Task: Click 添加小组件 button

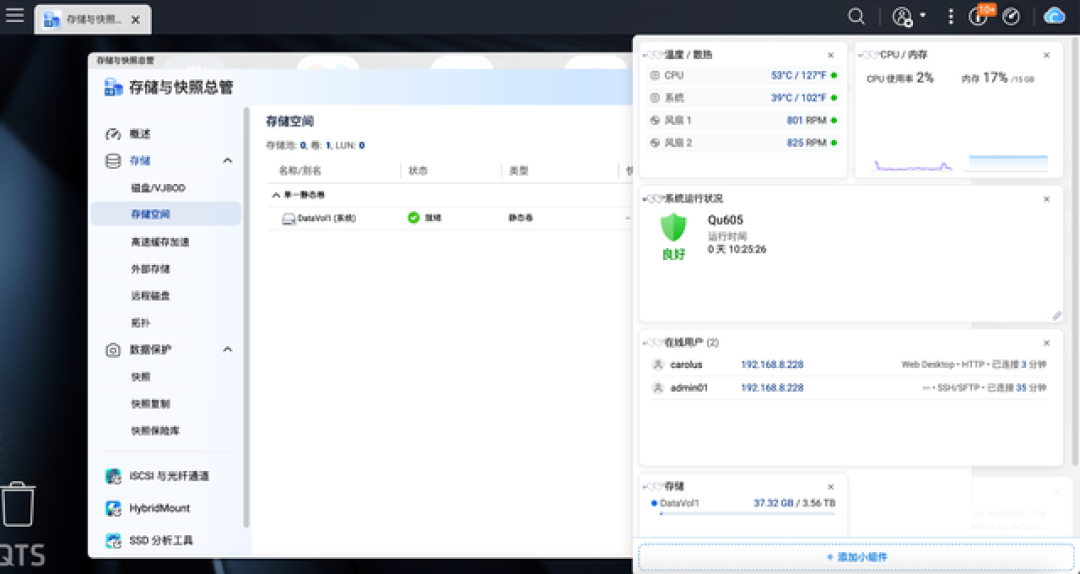Action: (x=856, y=557)
